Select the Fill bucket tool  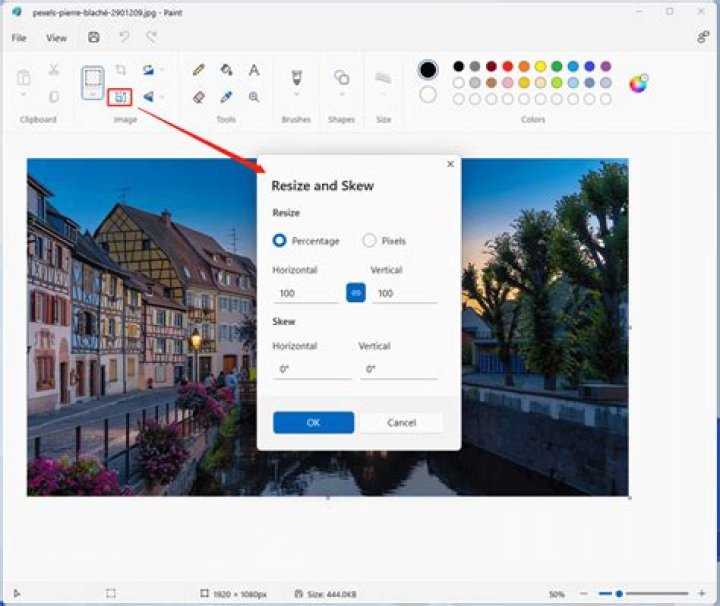click(x=226, y=70)
